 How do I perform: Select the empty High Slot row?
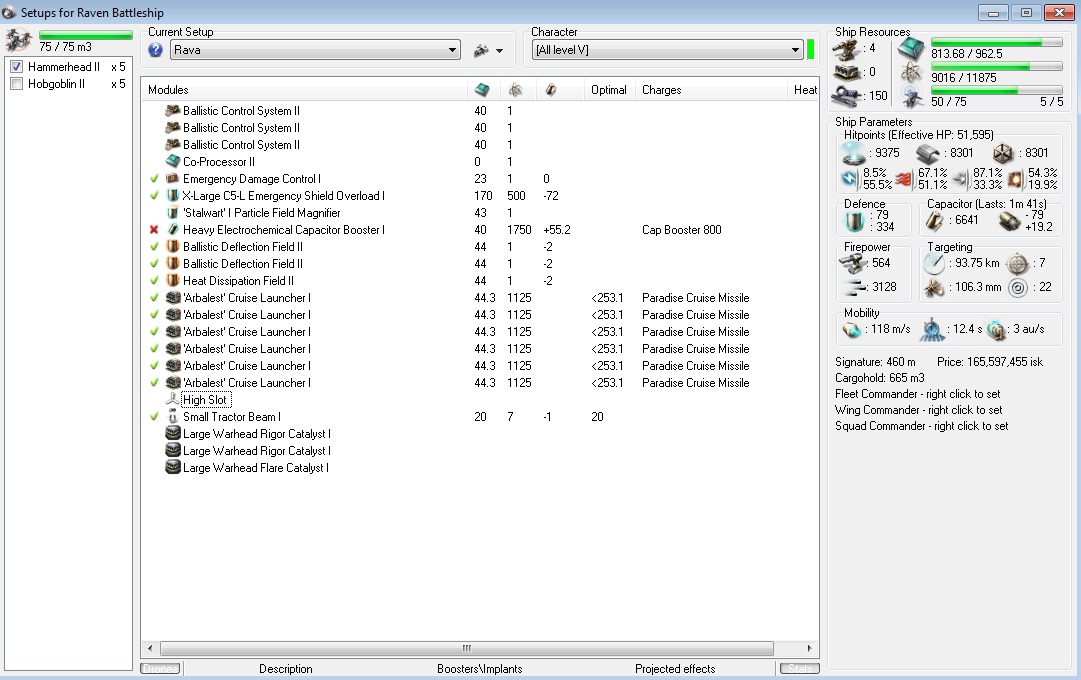(x=205, y=400)
